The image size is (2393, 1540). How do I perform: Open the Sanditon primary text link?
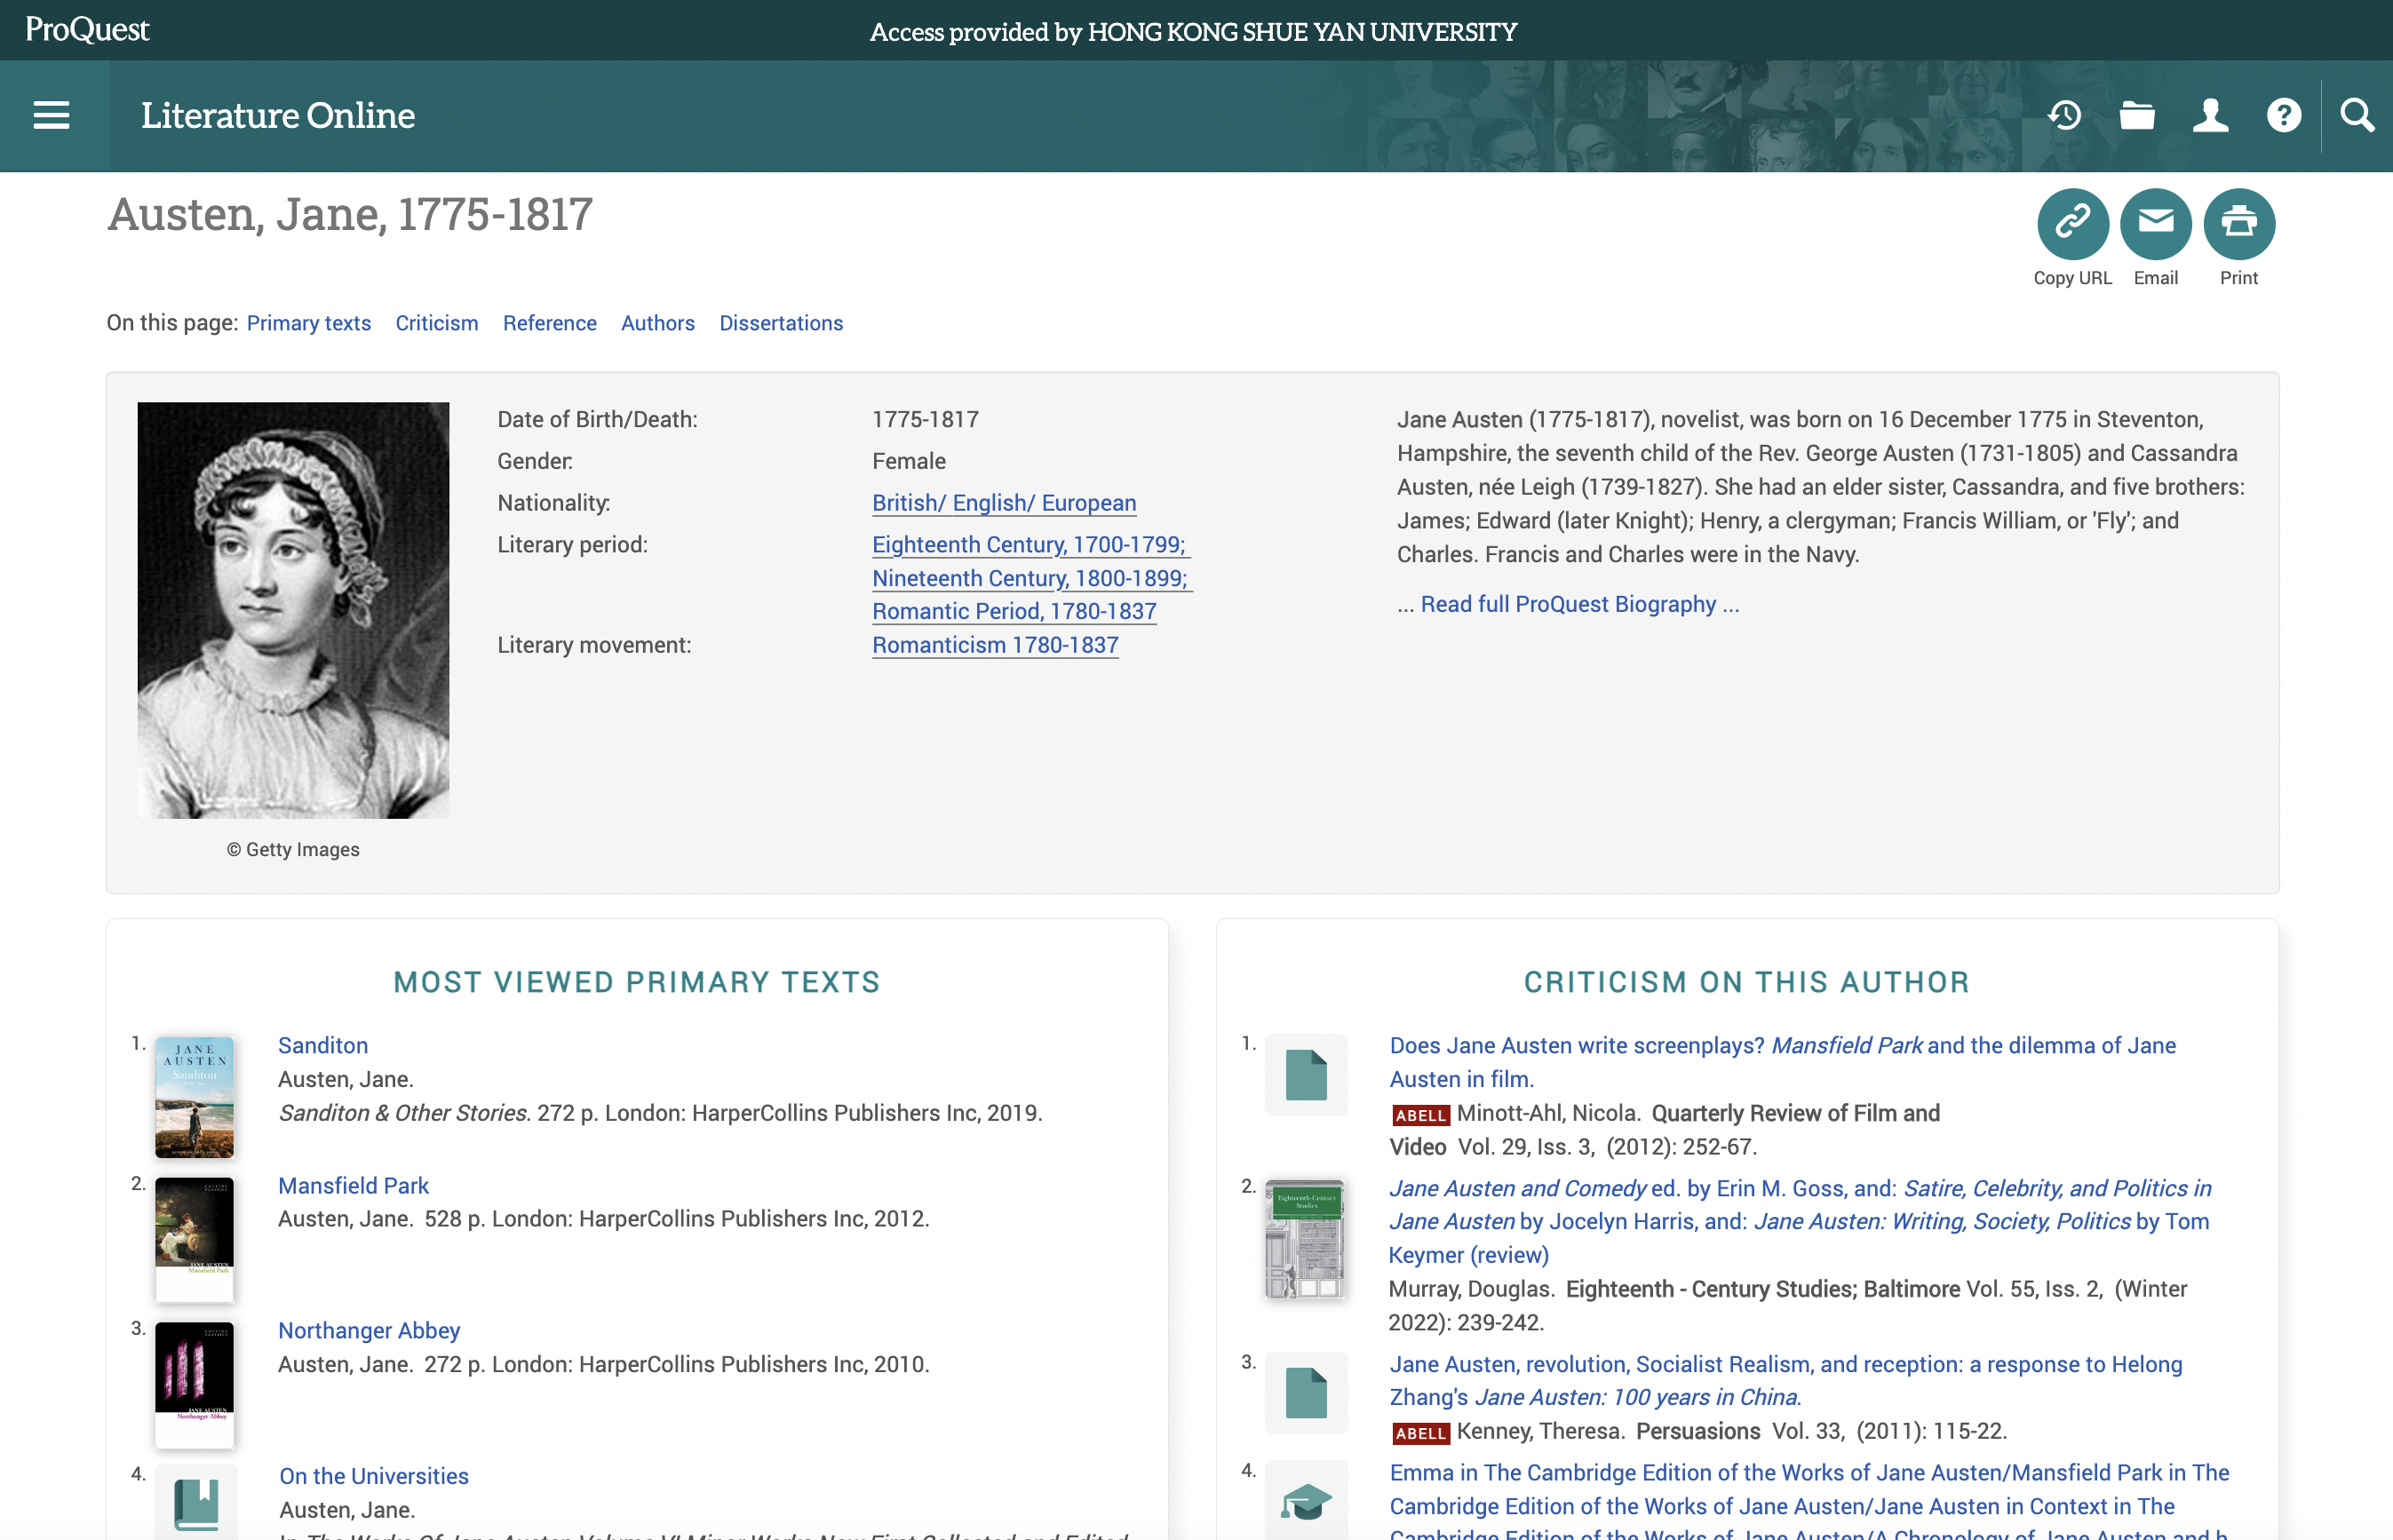[x=323, y=1045]
